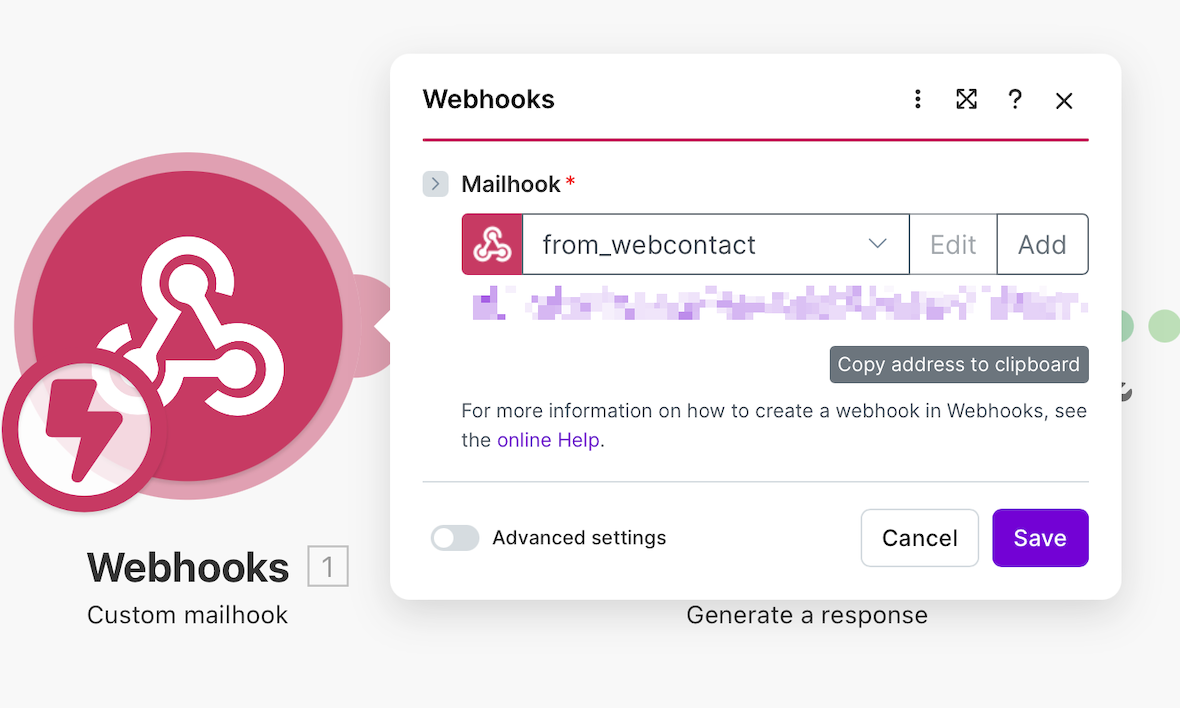This screenshot has width=1180, height=708.
Task: Open the from_webcontact dropdown
Action: coord(715,245)
